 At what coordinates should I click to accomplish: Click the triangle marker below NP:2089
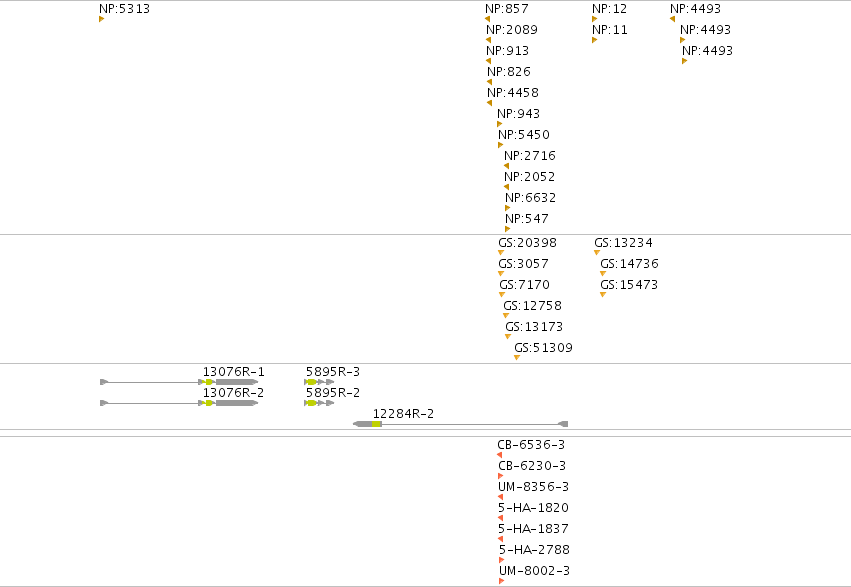[488, 40]
